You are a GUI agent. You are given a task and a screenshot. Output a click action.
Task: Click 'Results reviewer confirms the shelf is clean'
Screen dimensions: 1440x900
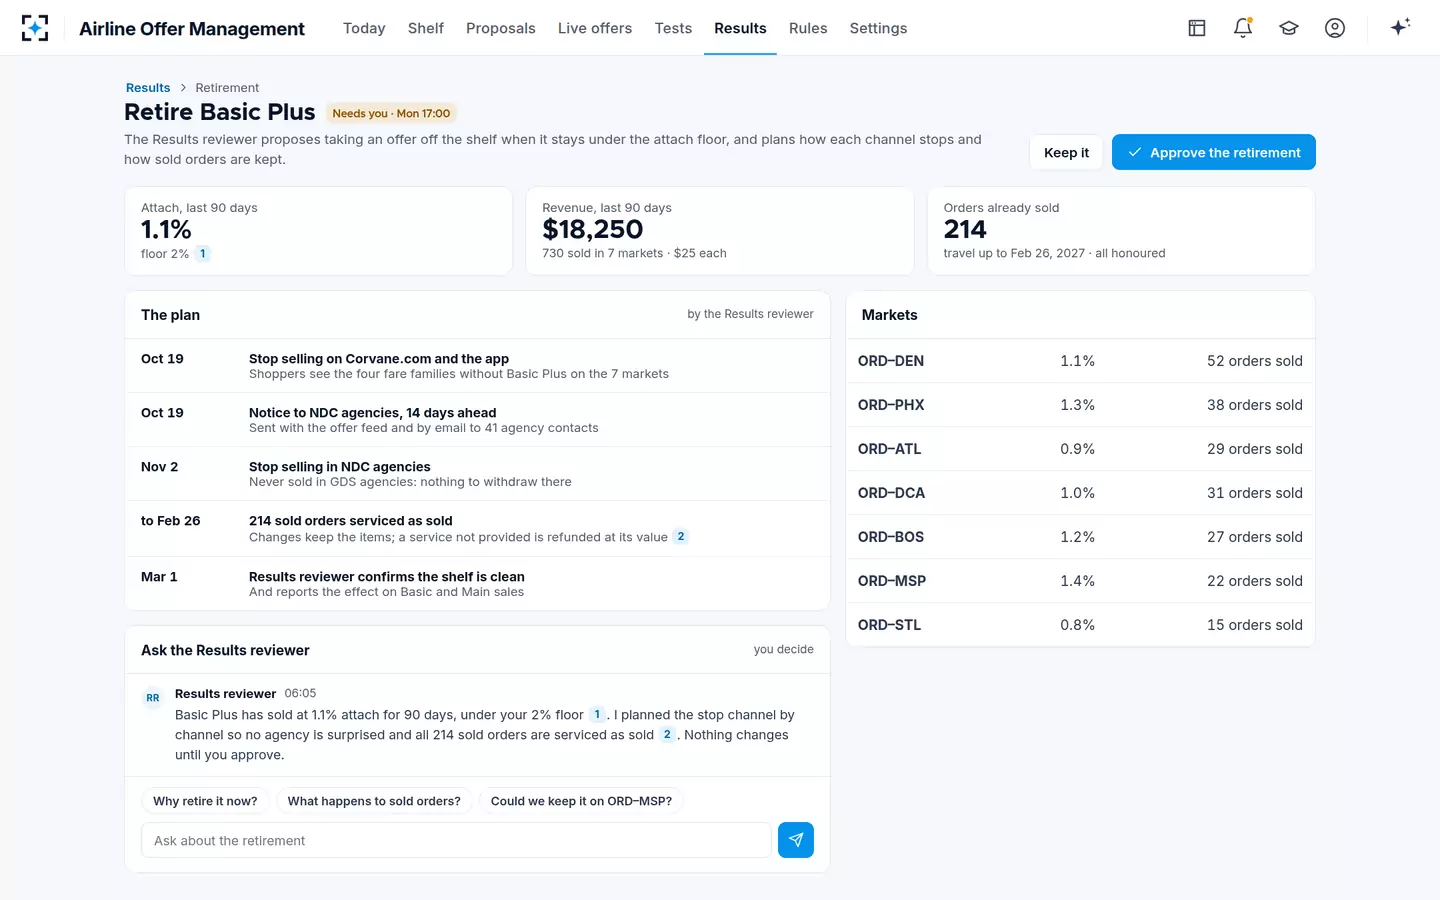pyautogui.click(x=477, y=584)
